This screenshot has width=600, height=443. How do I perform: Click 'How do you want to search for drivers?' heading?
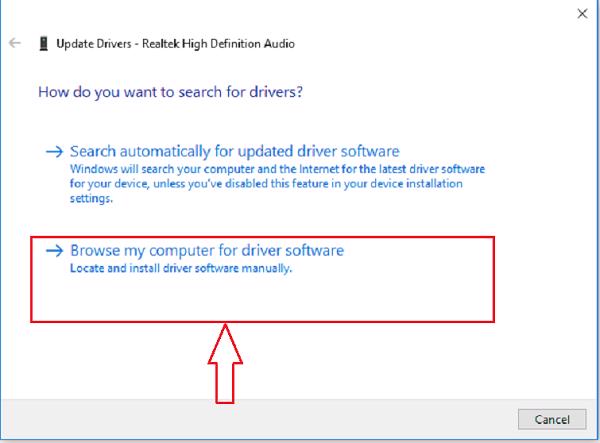(x=171, y=92)
